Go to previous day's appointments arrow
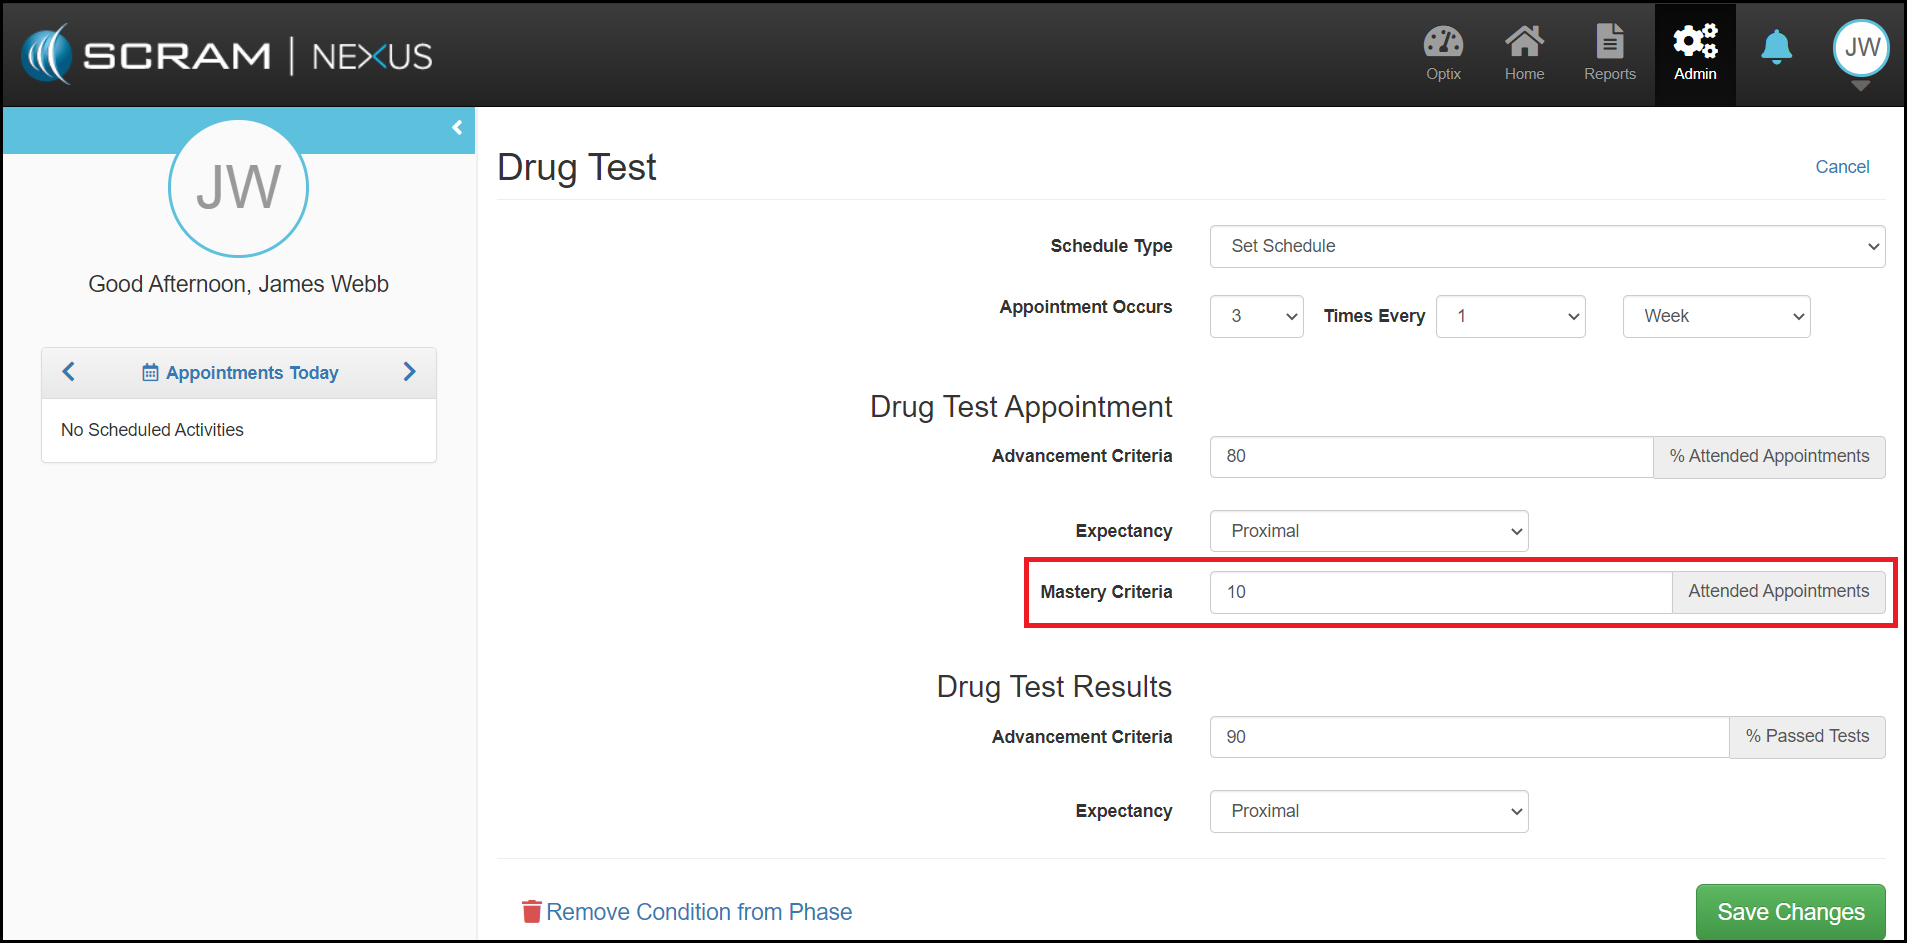Screen dimensions: 1907x943 click(69, 372)
